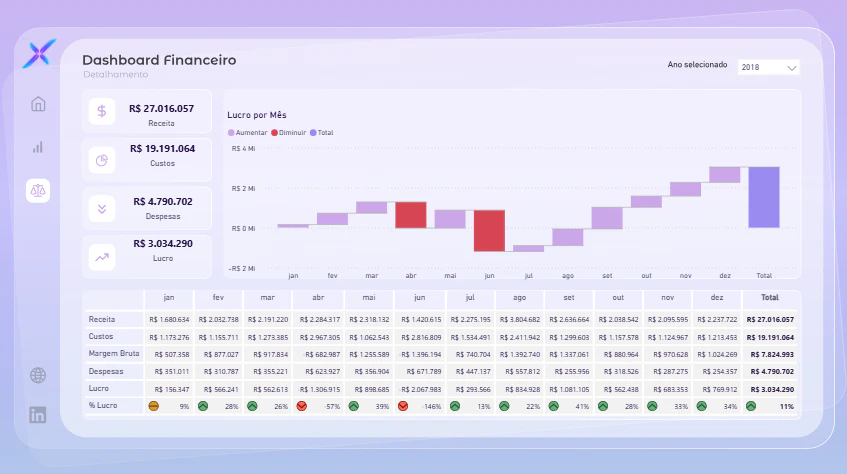847x474 pixels.
Task: Click the green indicator for mar % Lucro
Action: coord(252,406)
